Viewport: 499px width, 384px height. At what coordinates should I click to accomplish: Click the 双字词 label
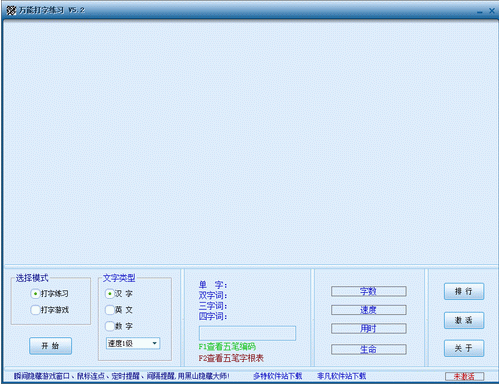(x=213, y=295)
